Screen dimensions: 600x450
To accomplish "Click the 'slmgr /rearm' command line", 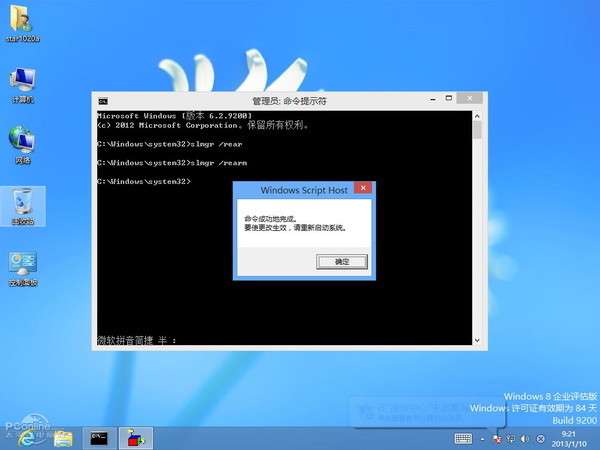I will pyautogui.click(x=172, y=163).
